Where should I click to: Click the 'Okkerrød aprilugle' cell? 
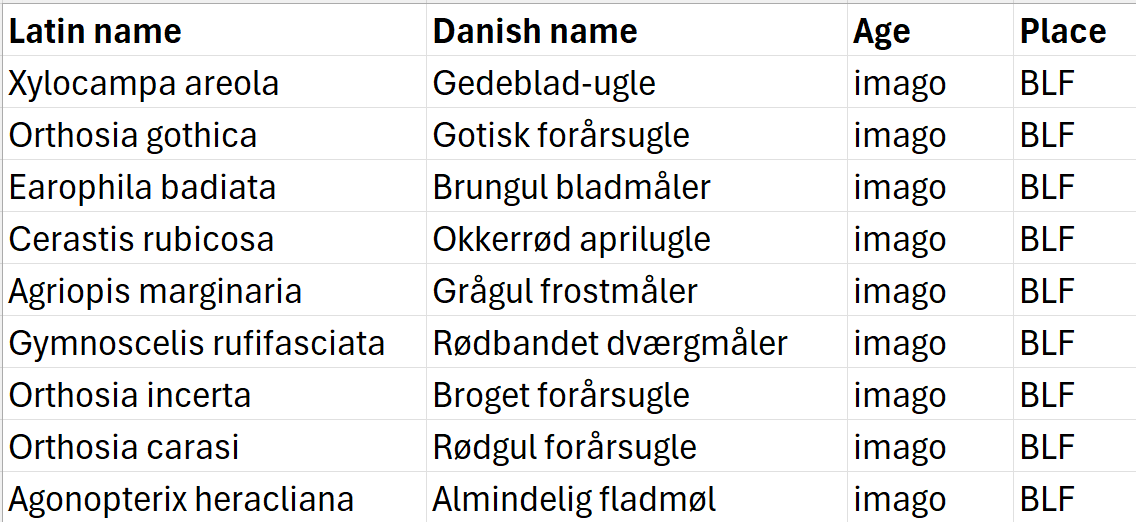(571, 239)
